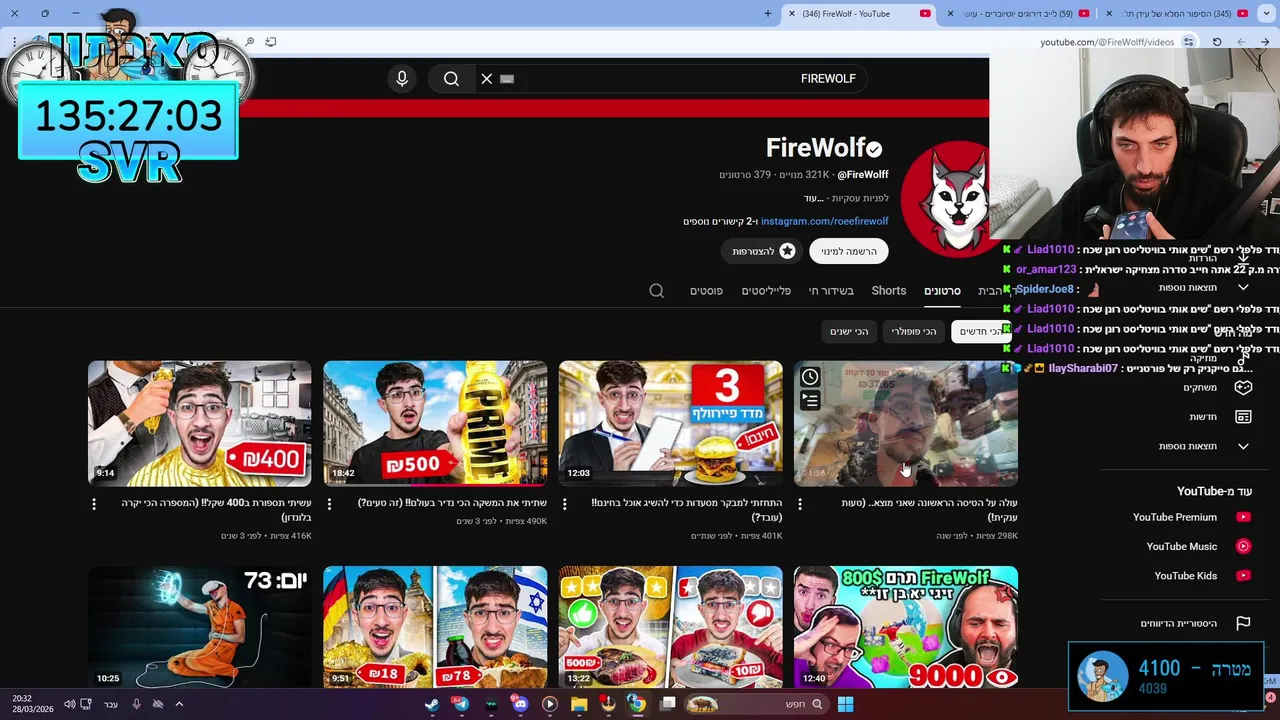Viewport: 1280px width, 720px height.
Task: Open the site information icon beside the URL
Action: pyautogui.click(x=1188, y=42)
